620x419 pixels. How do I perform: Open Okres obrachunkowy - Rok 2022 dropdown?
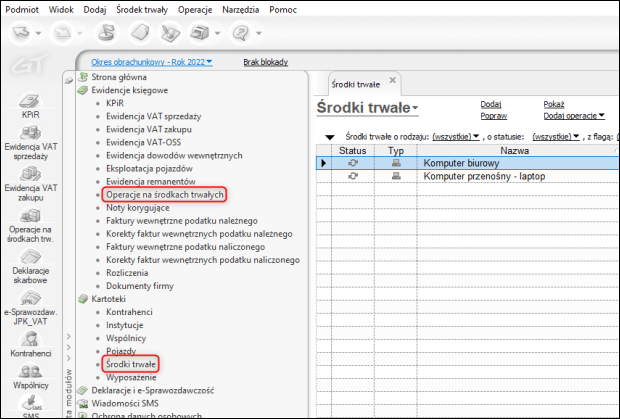(x=152, y=62)
